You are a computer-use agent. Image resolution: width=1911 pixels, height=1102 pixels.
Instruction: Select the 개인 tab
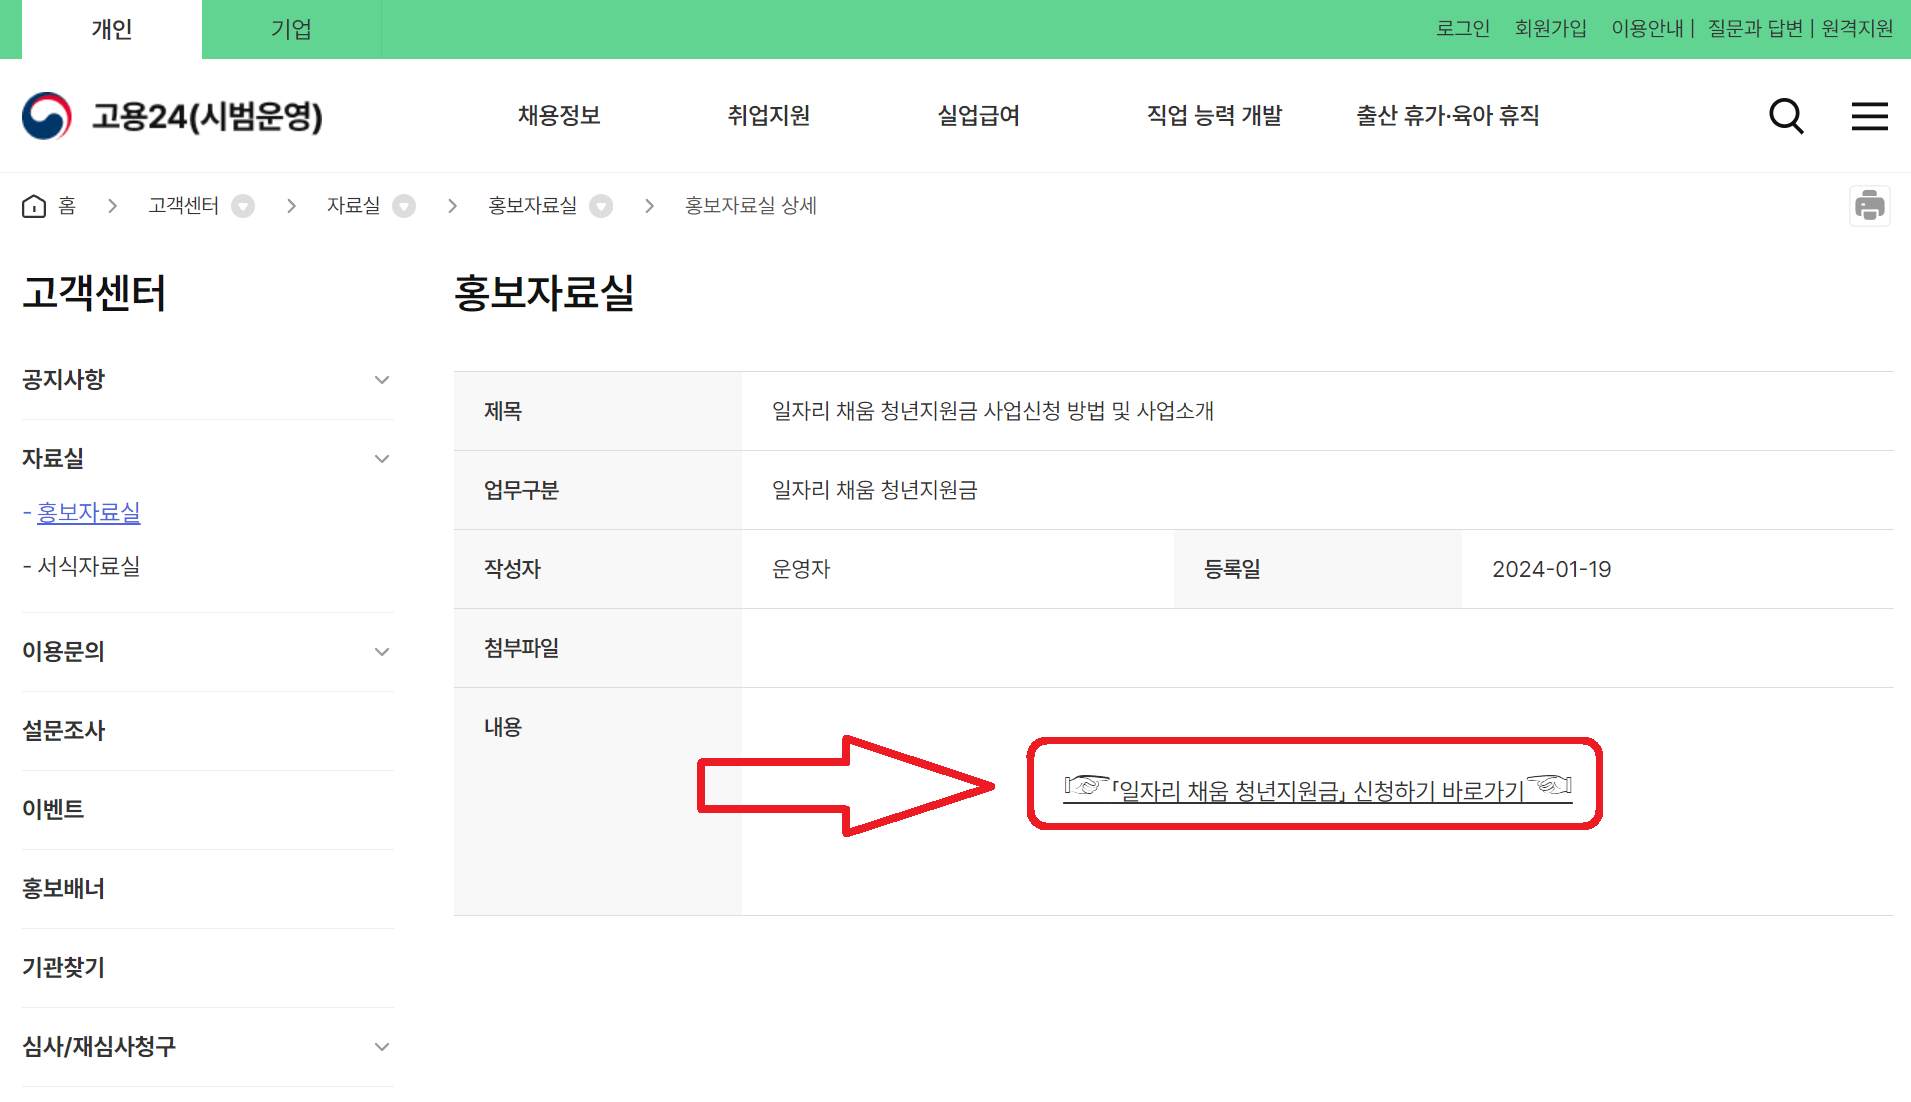pyautogui.click(x=111, y=29)
